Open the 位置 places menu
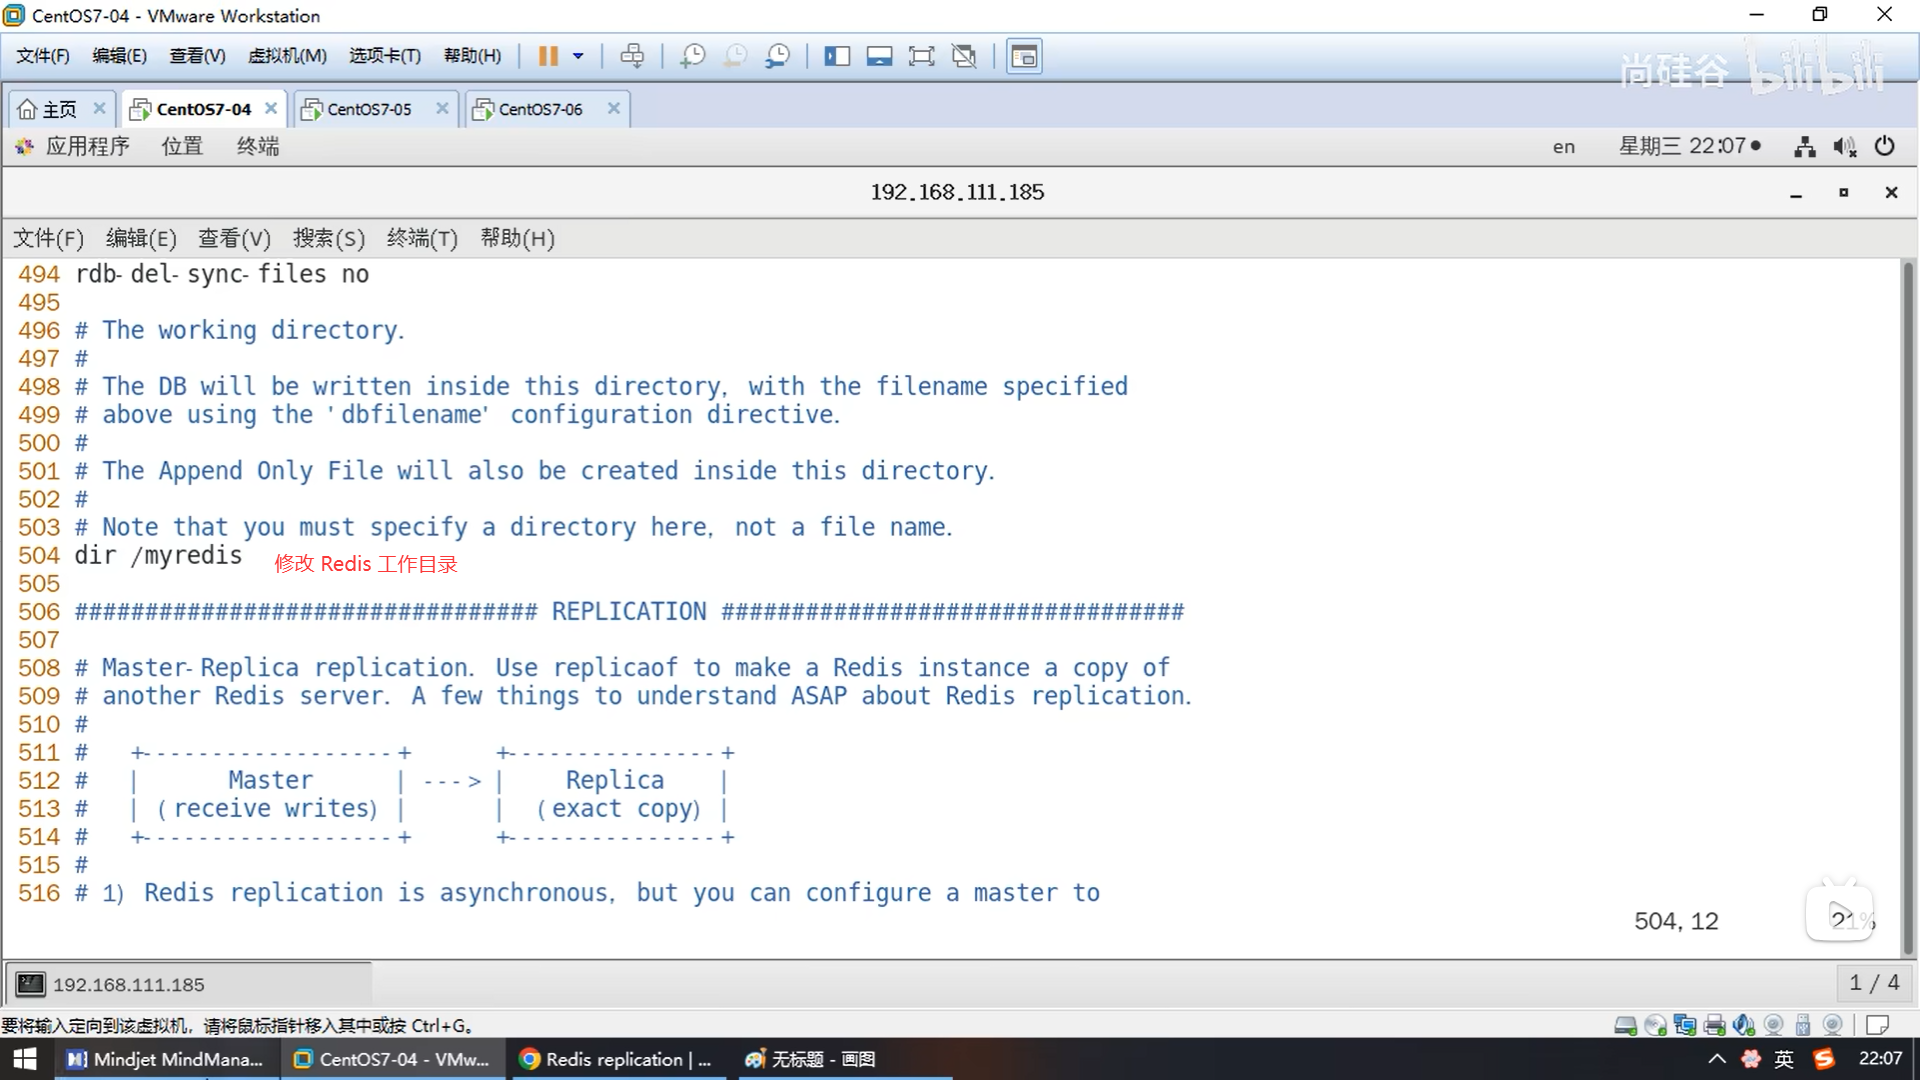The height and width of the screenshot is (1080, 1920). (182, 146)
